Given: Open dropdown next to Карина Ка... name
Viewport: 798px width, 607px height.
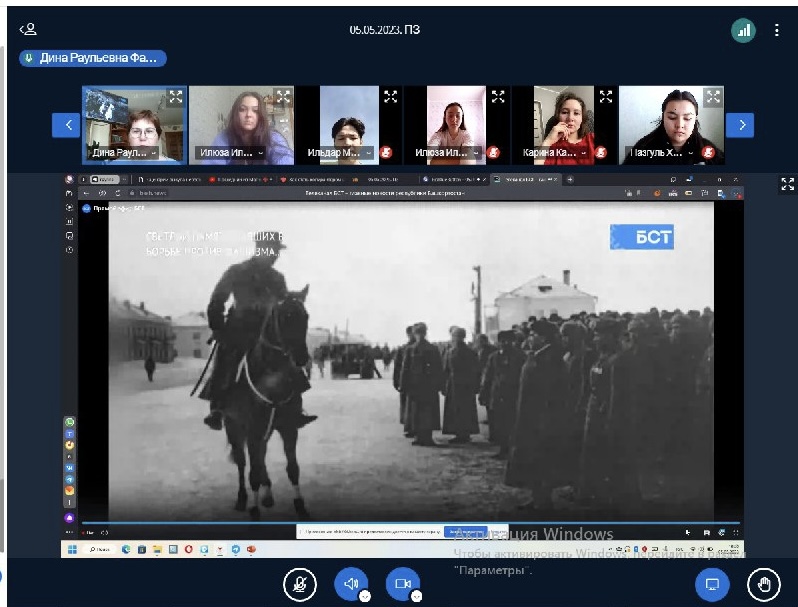Looking at the screenshot, I should 582,153.
